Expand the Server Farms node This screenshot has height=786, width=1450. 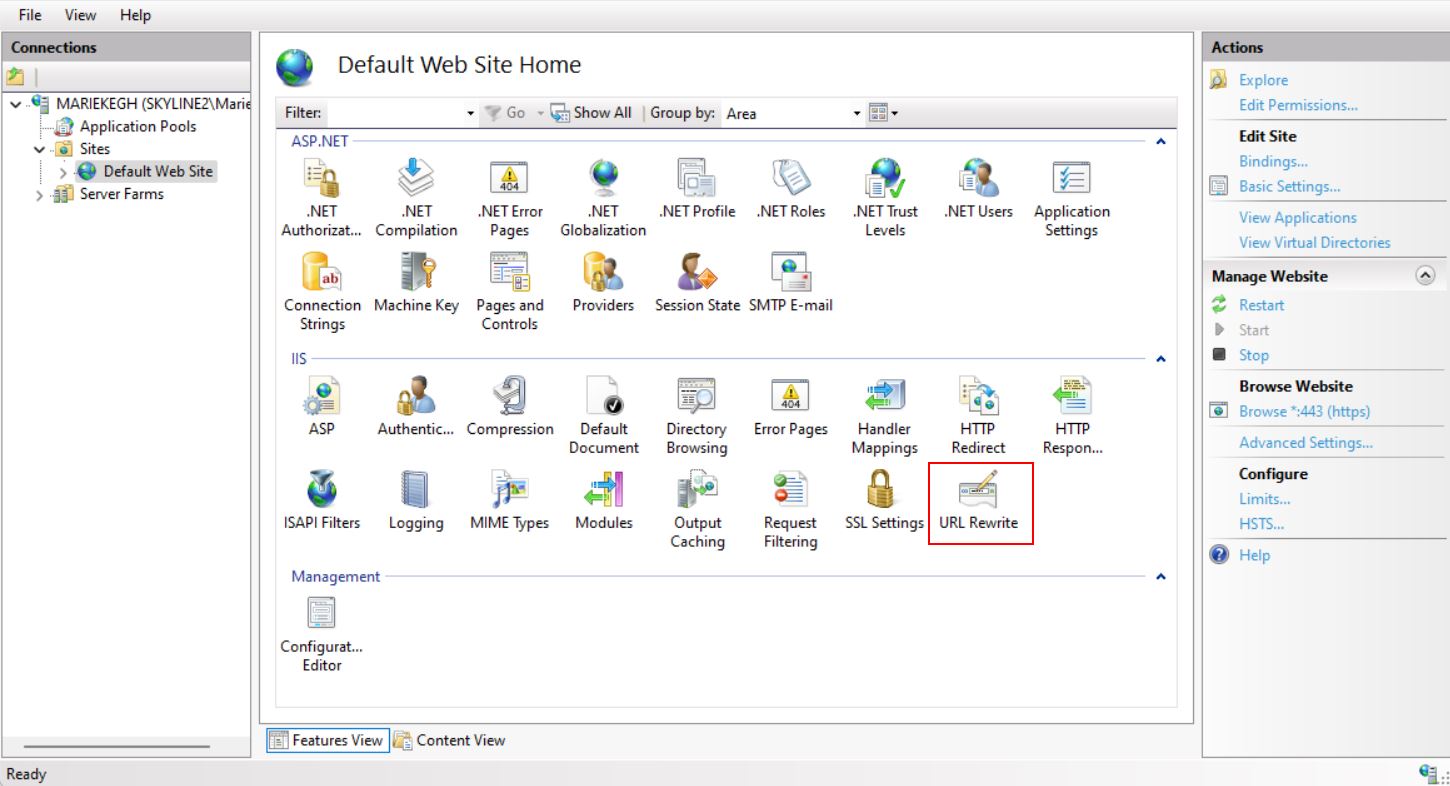pos(40,194)
